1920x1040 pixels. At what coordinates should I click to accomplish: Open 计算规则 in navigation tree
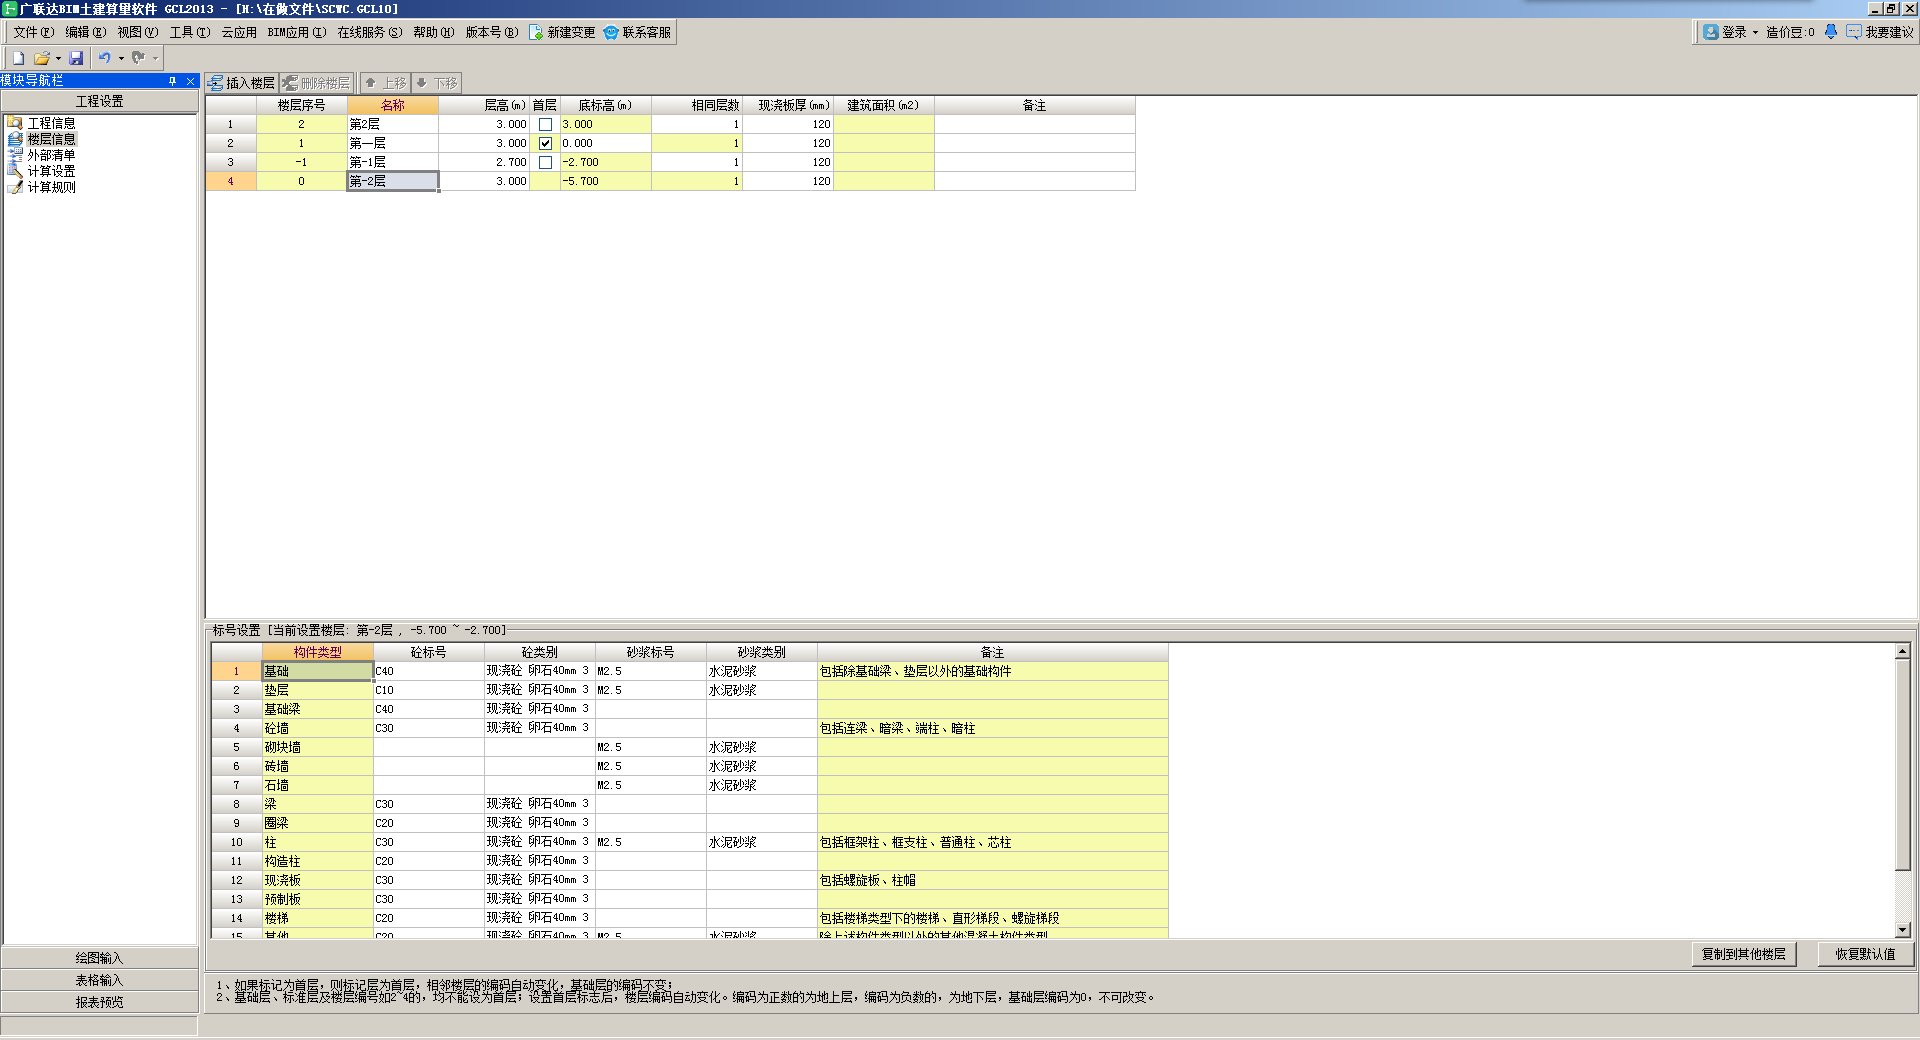click(x=51, y=187)
